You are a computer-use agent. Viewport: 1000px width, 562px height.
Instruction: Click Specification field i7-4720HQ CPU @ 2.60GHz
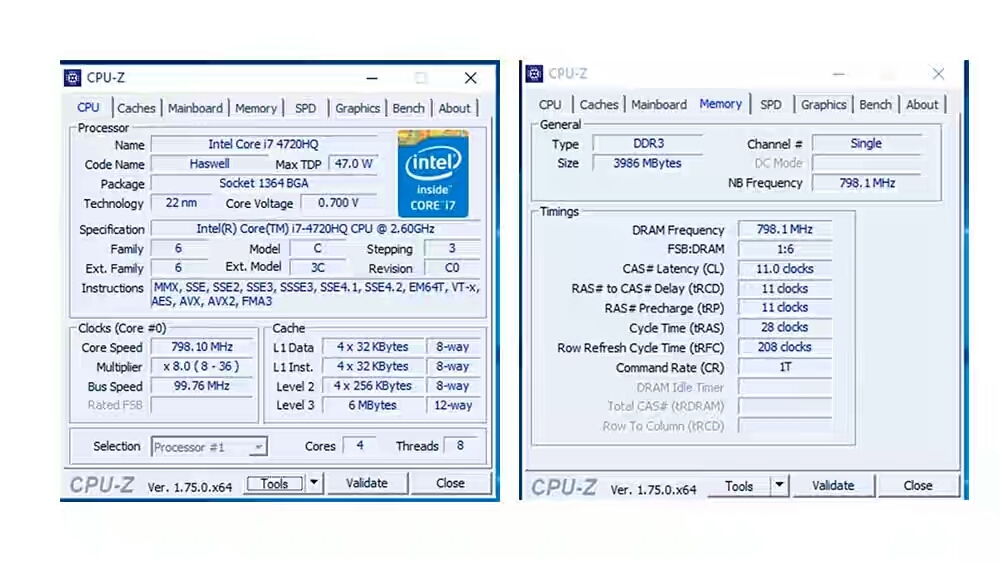(315, 229)
